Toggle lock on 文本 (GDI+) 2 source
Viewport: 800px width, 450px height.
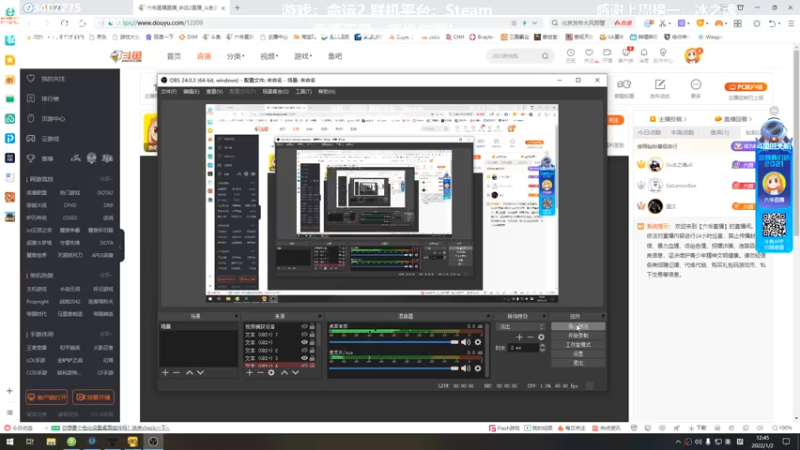point(312,351)
